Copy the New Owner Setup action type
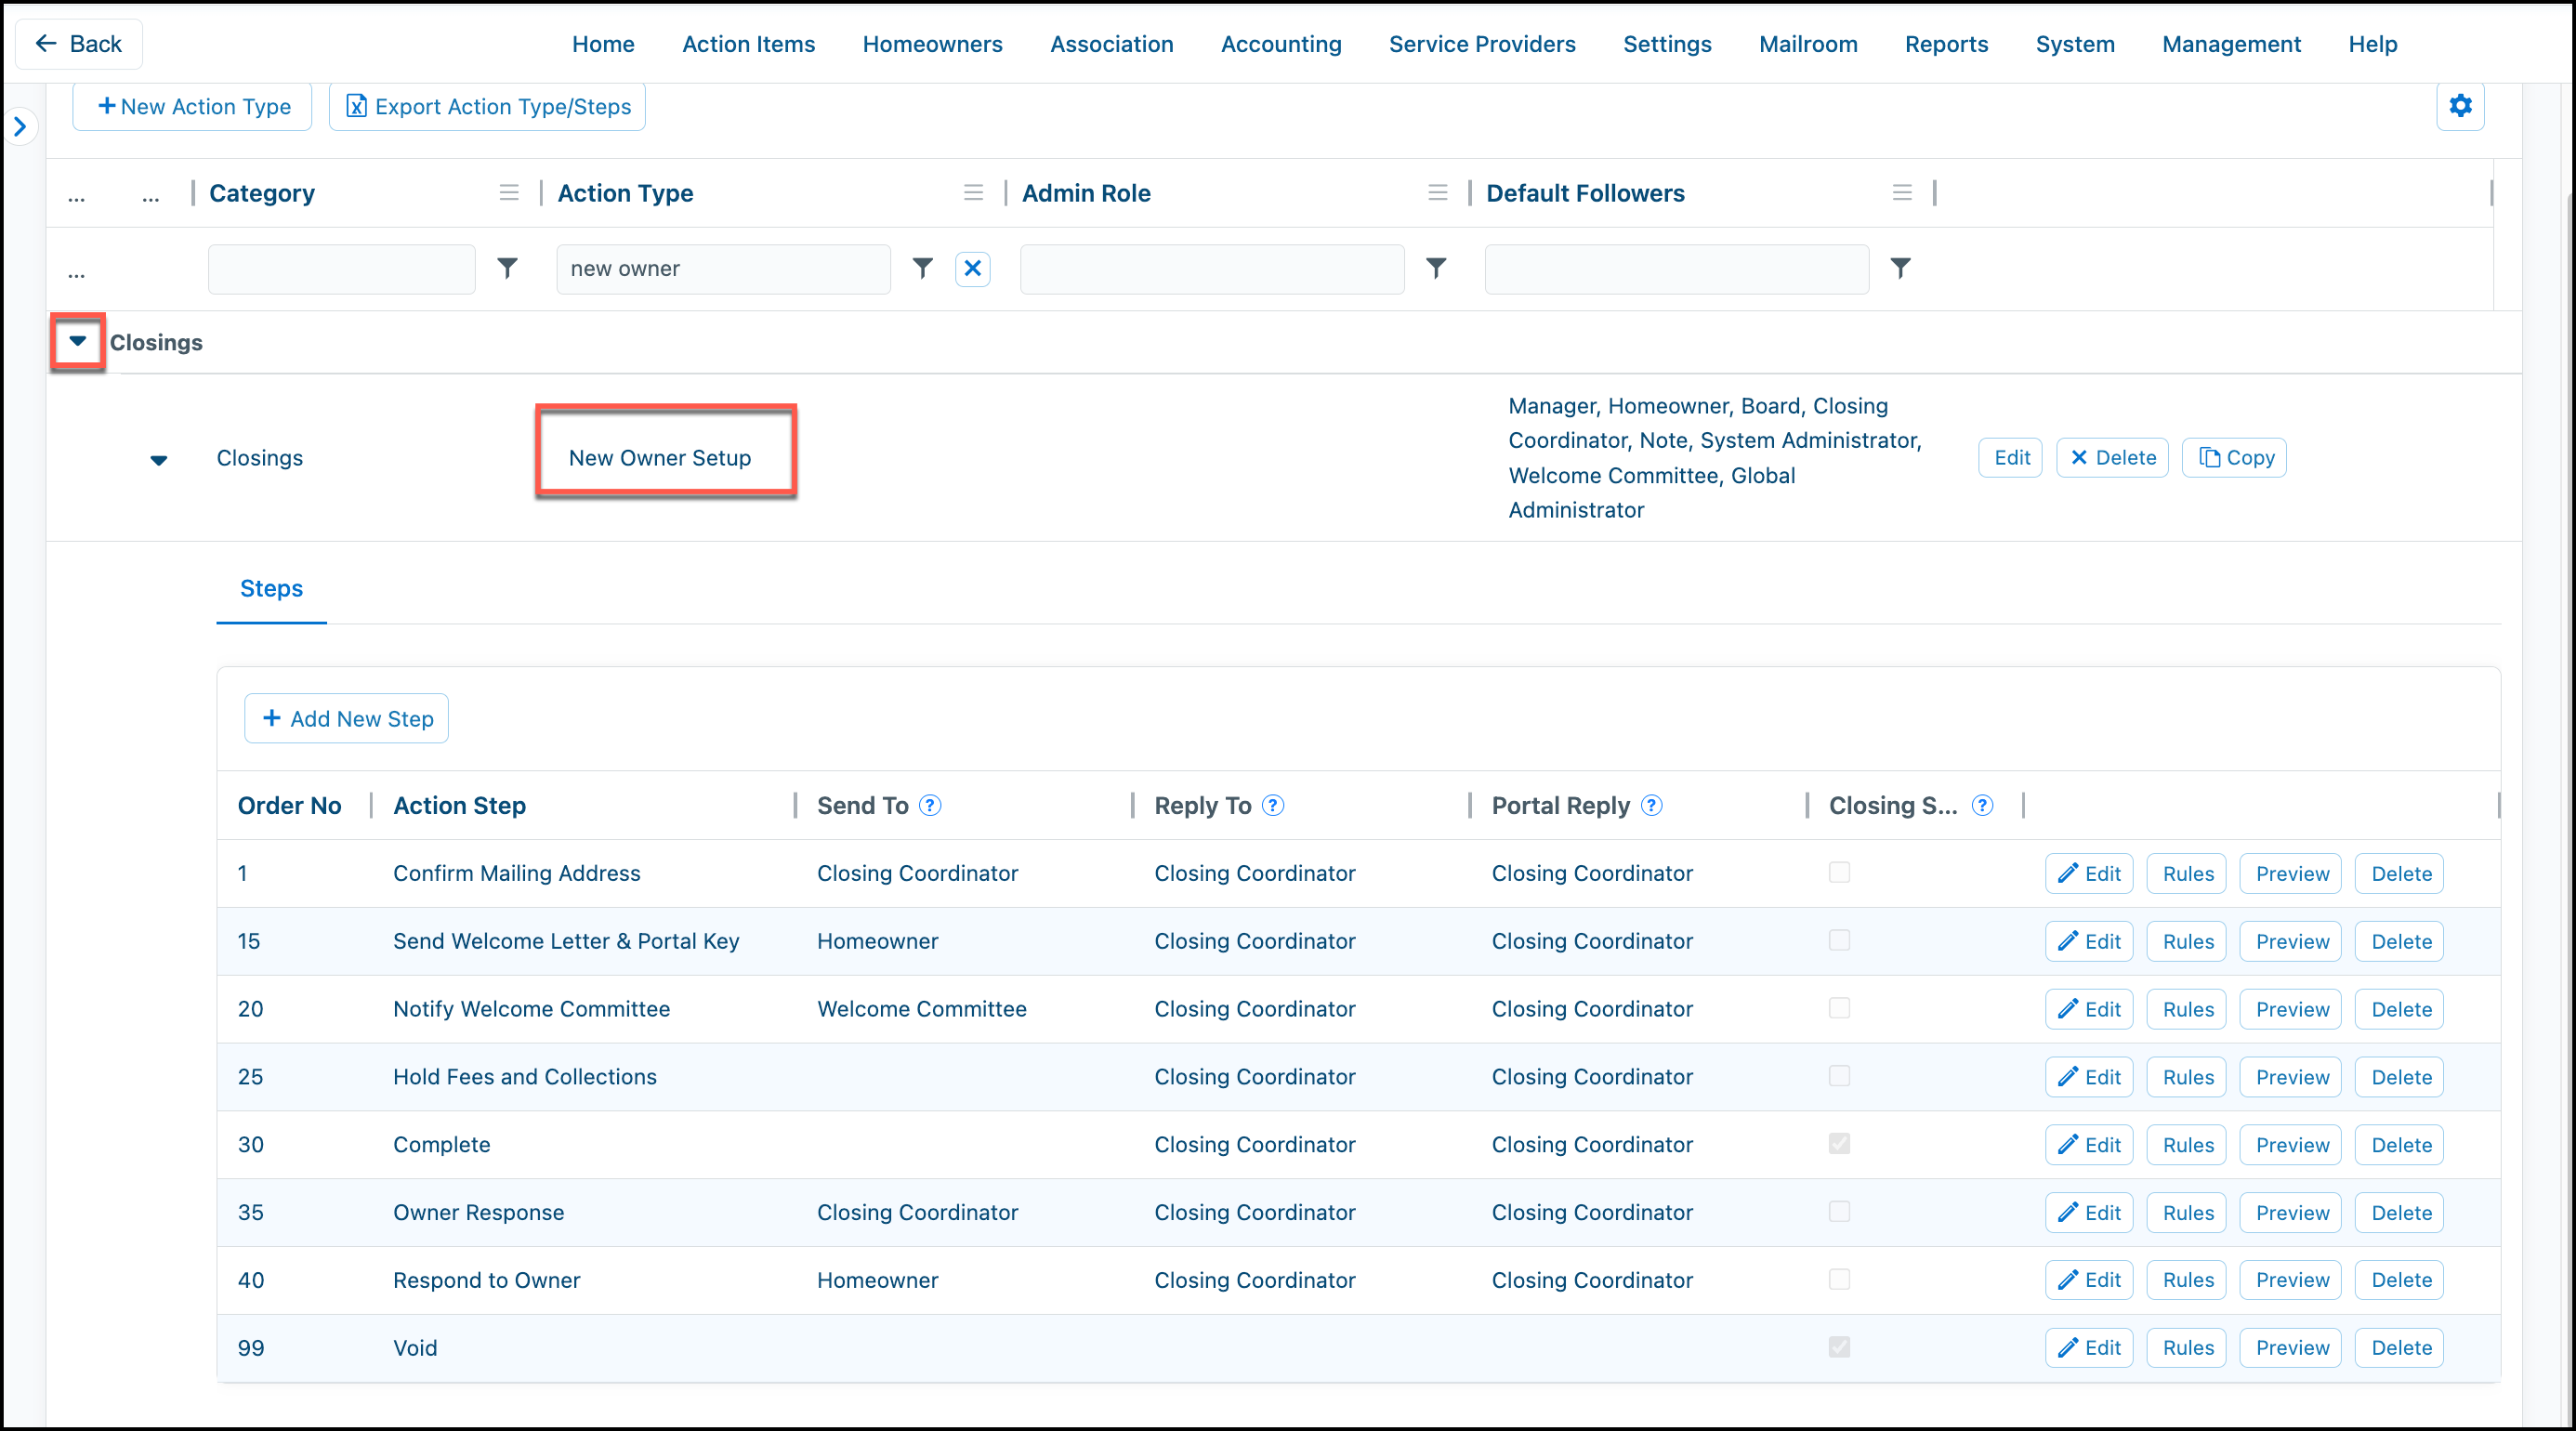This screenshot has height=1431, width=2576. tap(2234, 458)
